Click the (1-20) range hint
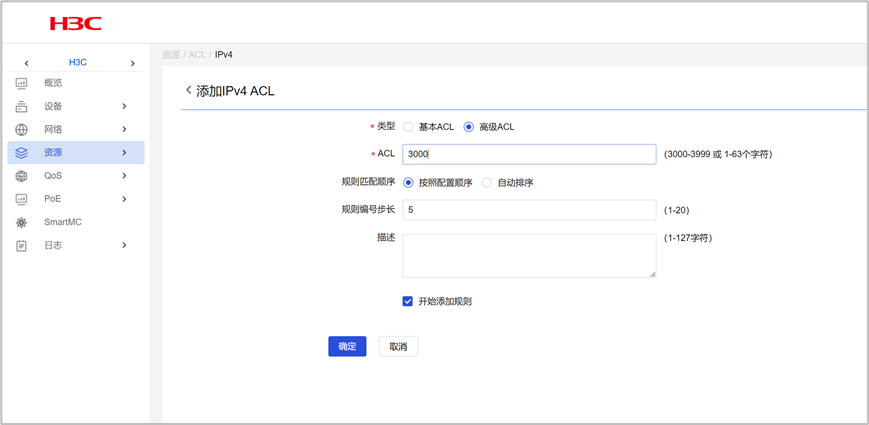This screenshot has width=869, height=425. click(x=676, y=210)
